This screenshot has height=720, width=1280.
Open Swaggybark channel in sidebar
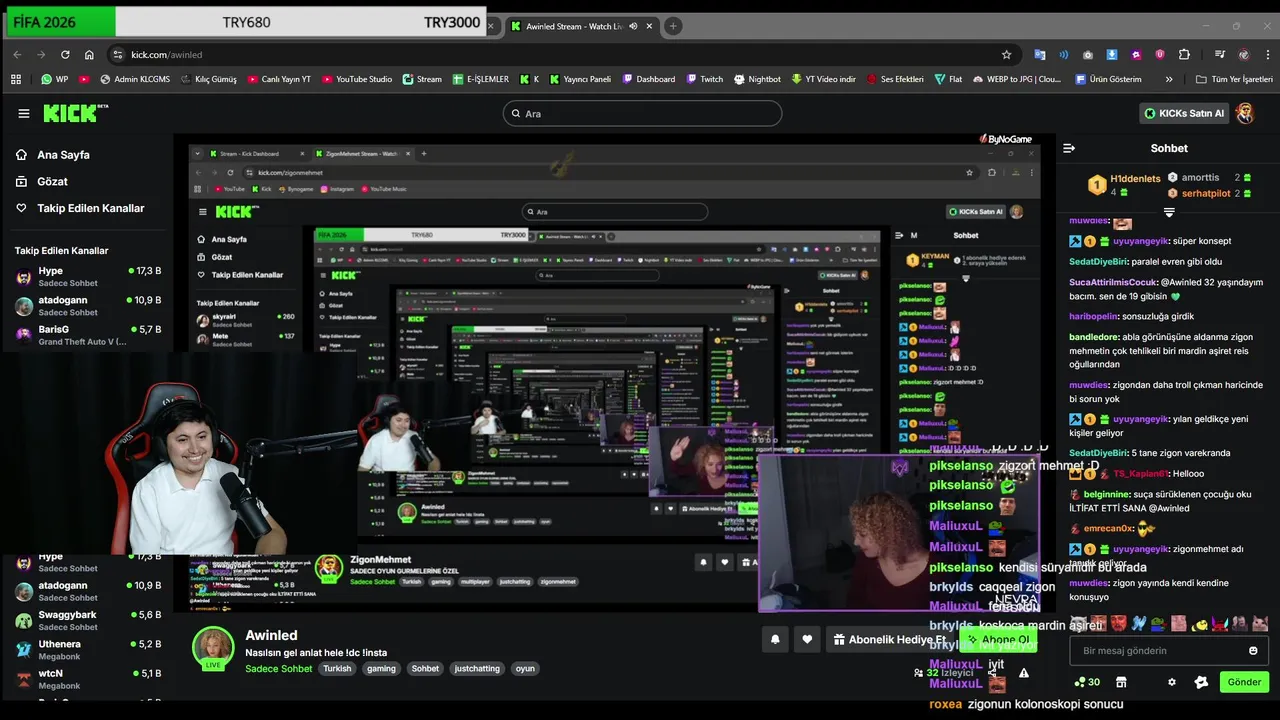point(88,620)
